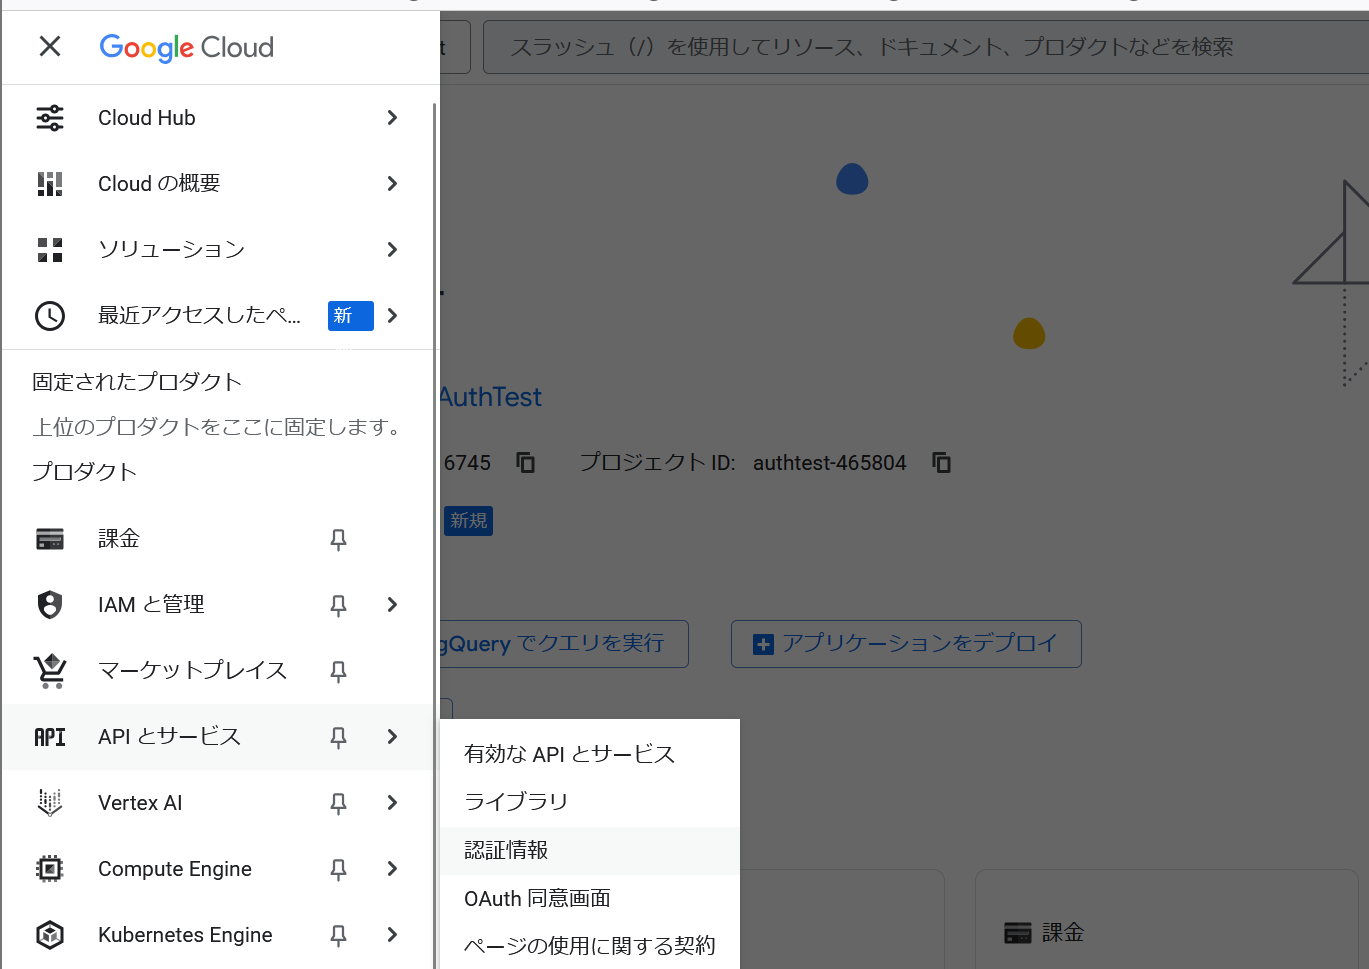Open the AuthTest project link
Screen dimensions: 1369x969
point(491,398)
